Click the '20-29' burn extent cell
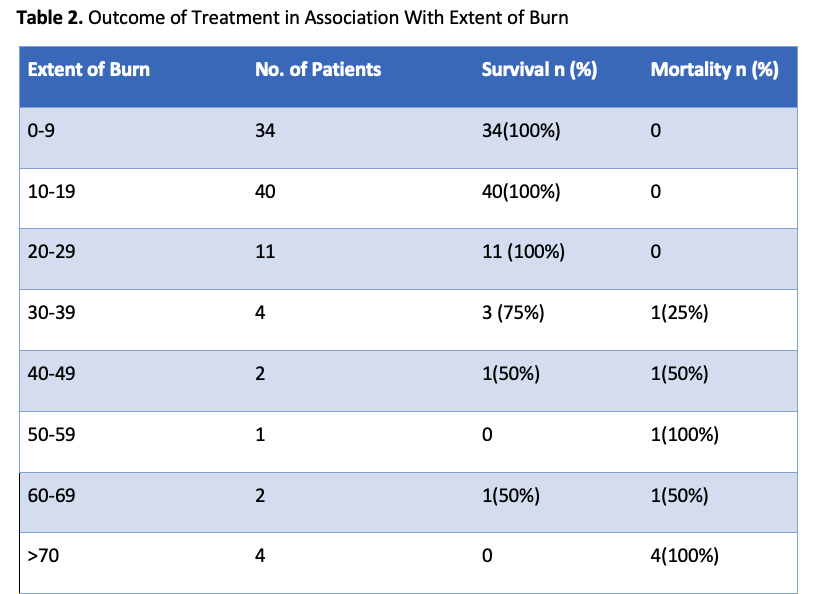 [x=50, y=252]
